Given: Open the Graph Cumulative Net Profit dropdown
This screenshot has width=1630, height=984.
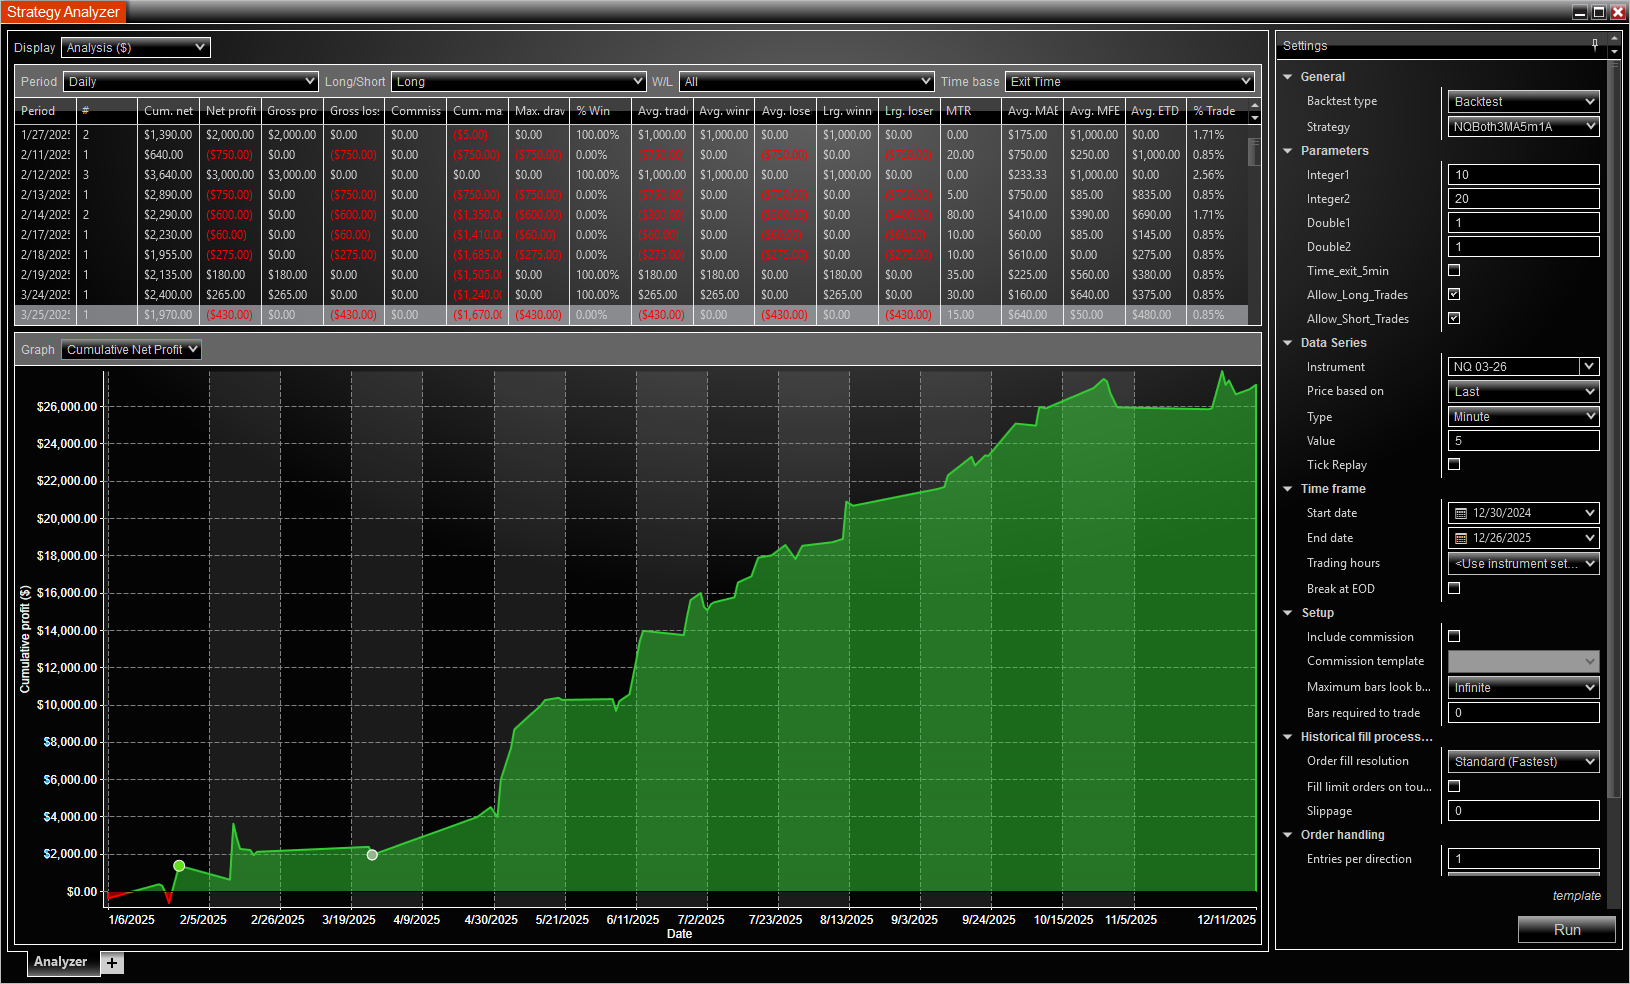Looking at the screenshot, I should [x=131, y=350].
